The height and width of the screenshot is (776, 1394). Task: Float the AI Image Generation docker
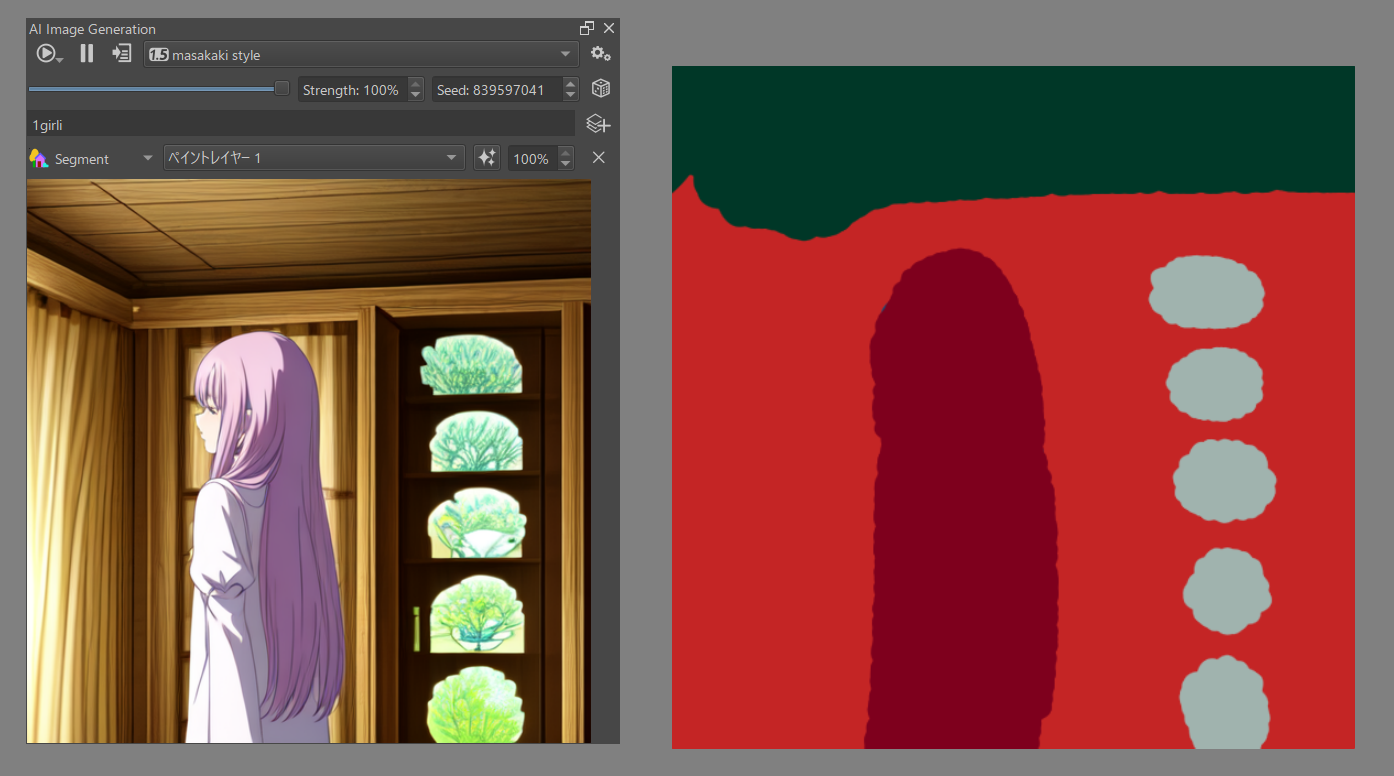(587, 28)
